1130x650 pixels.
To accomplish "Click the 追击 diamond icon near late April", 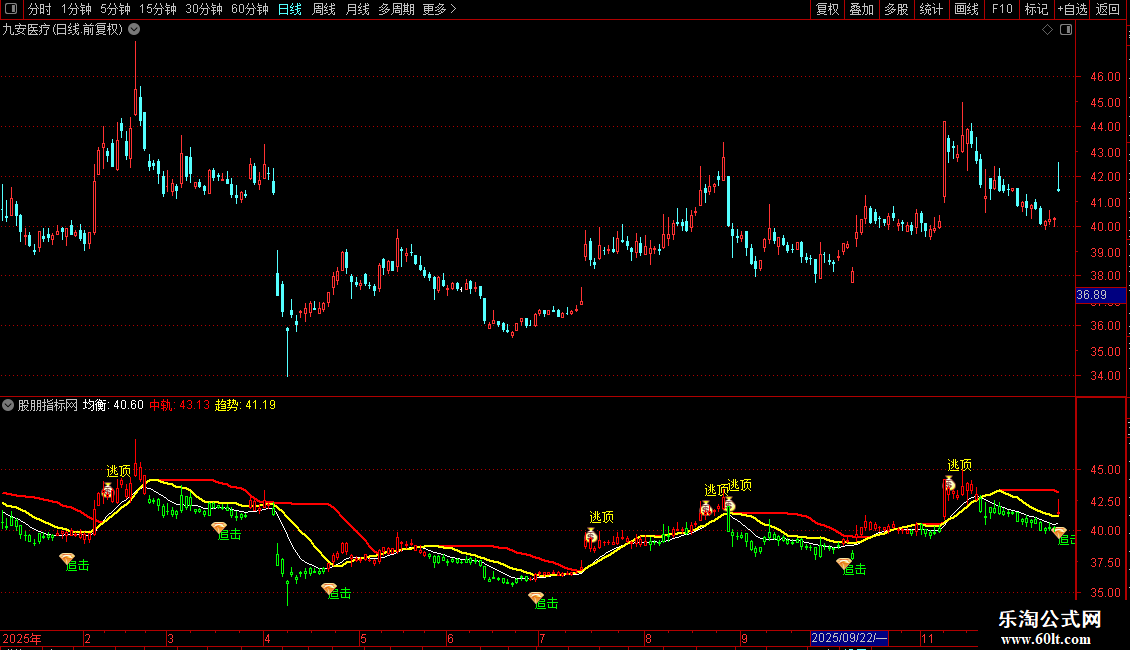I will click(x=329, y=588).
